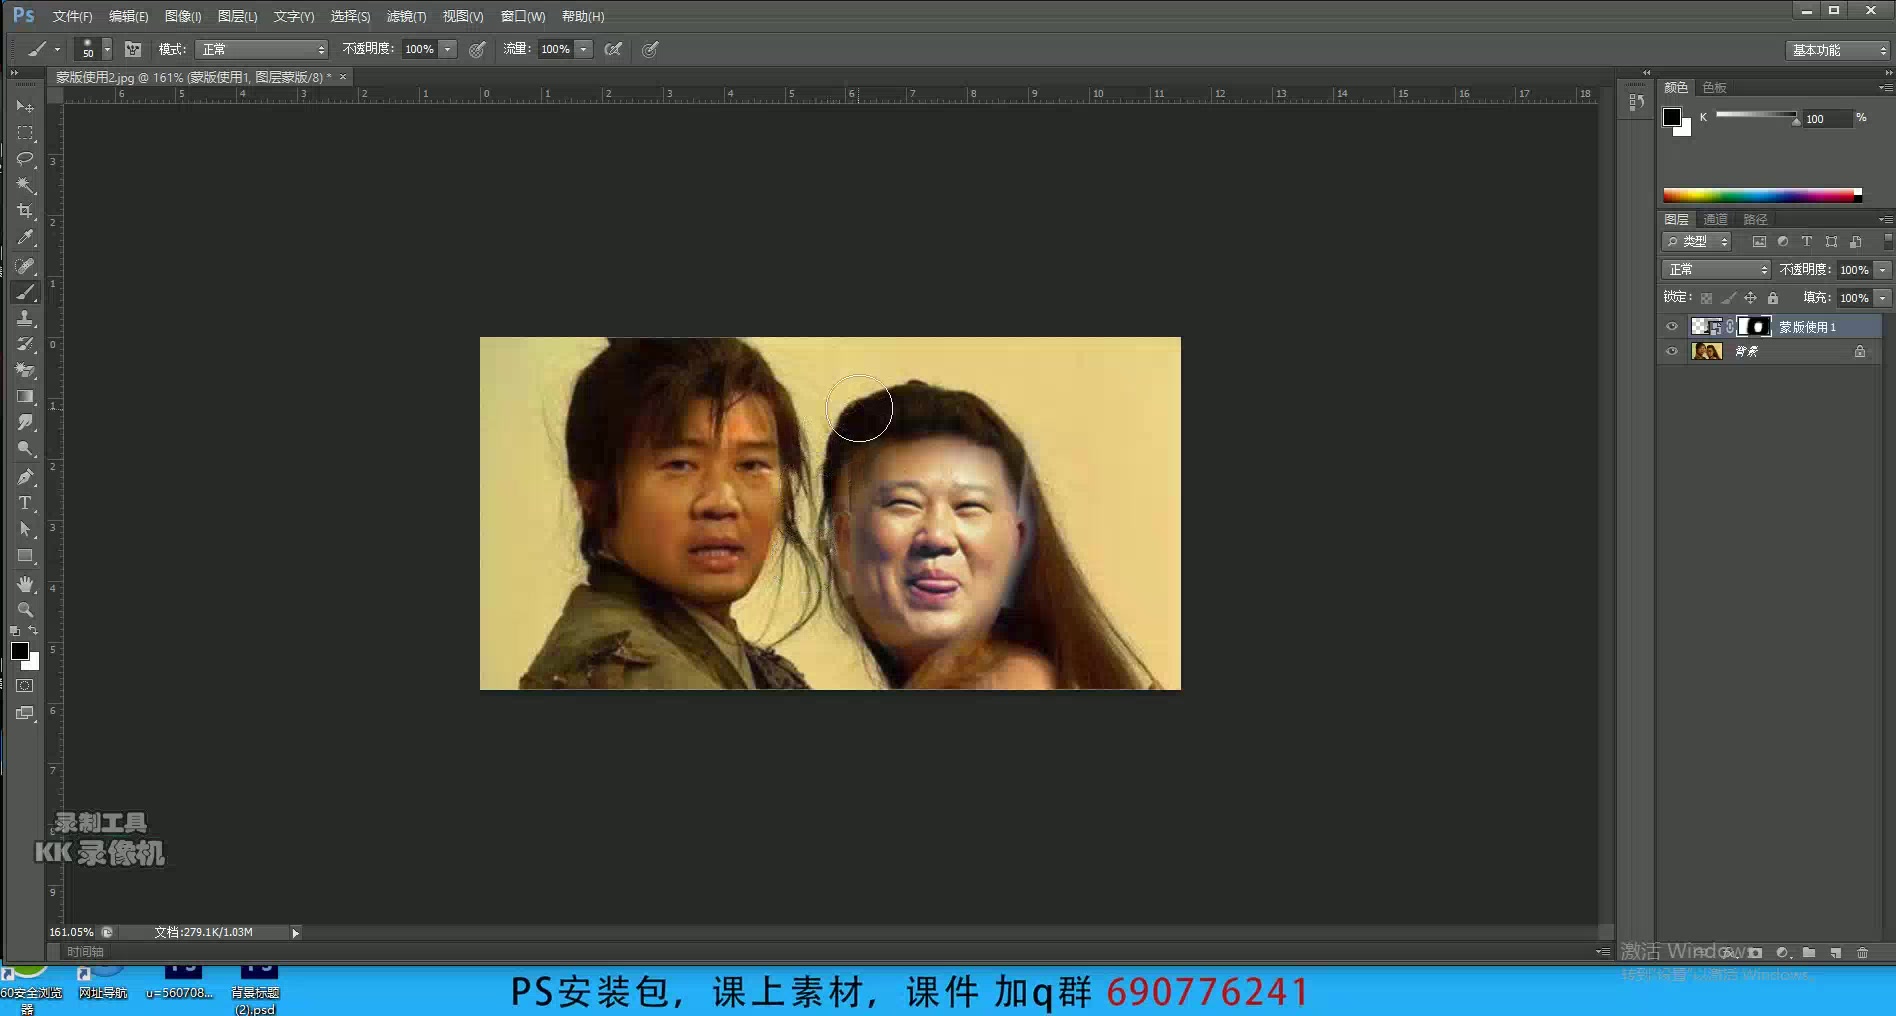Image resolution: width=1896 pixels, height=1016 pixels.
Task: Create a new layer with icon
Action: [1835, 953]
